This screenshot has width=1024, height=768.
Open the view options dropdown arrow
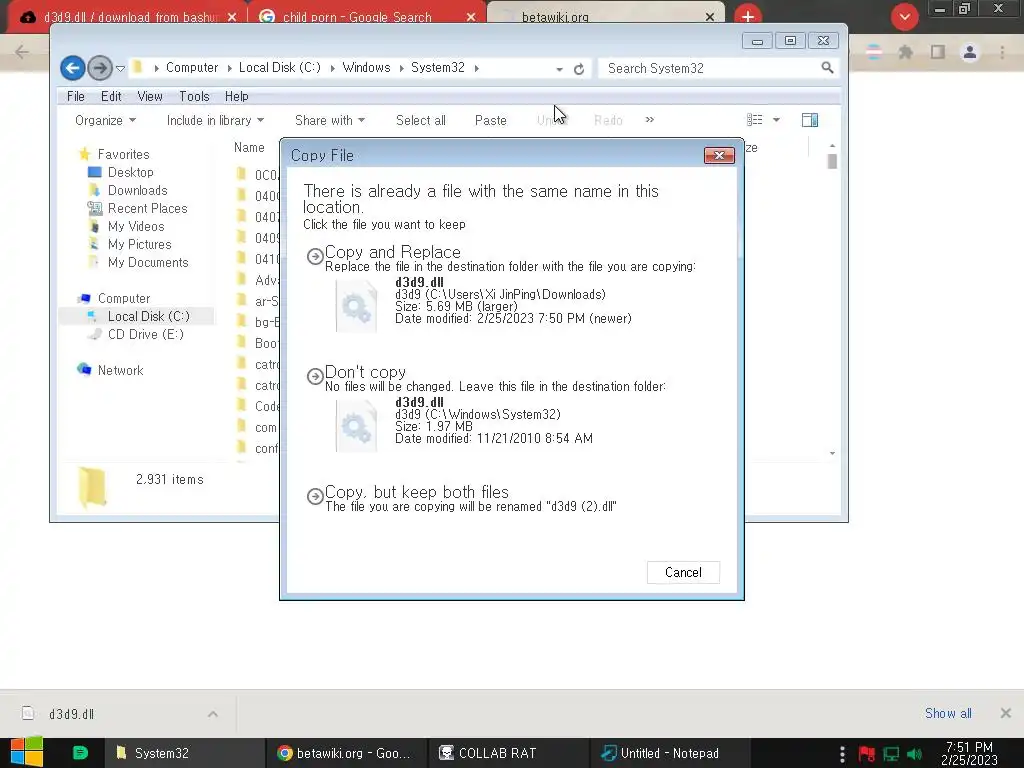776,120
